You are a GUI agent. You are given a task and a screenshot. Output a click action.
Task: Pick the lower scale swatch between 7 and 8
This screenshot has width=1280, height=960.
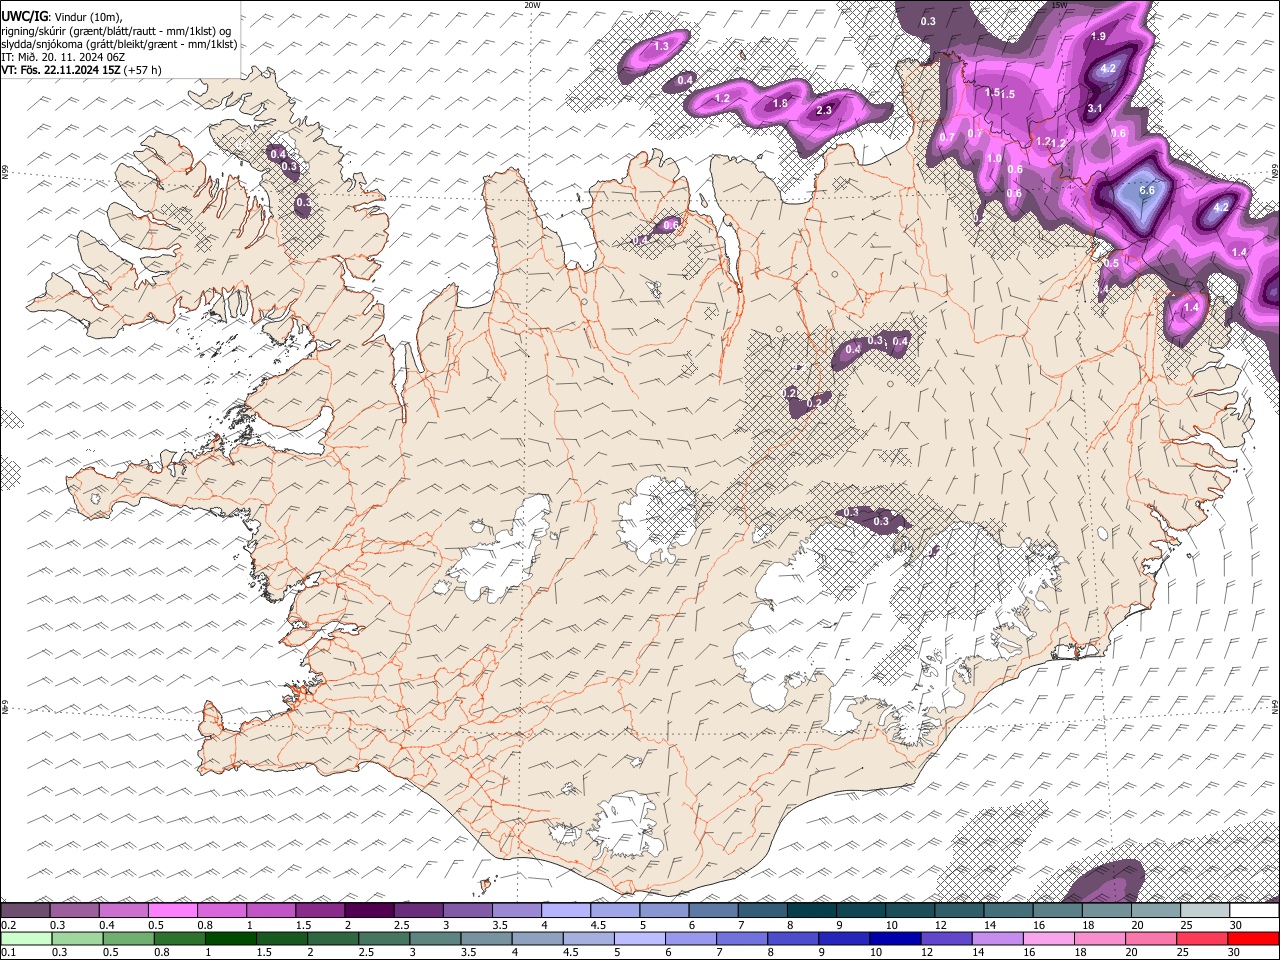(x=741, y=938)
